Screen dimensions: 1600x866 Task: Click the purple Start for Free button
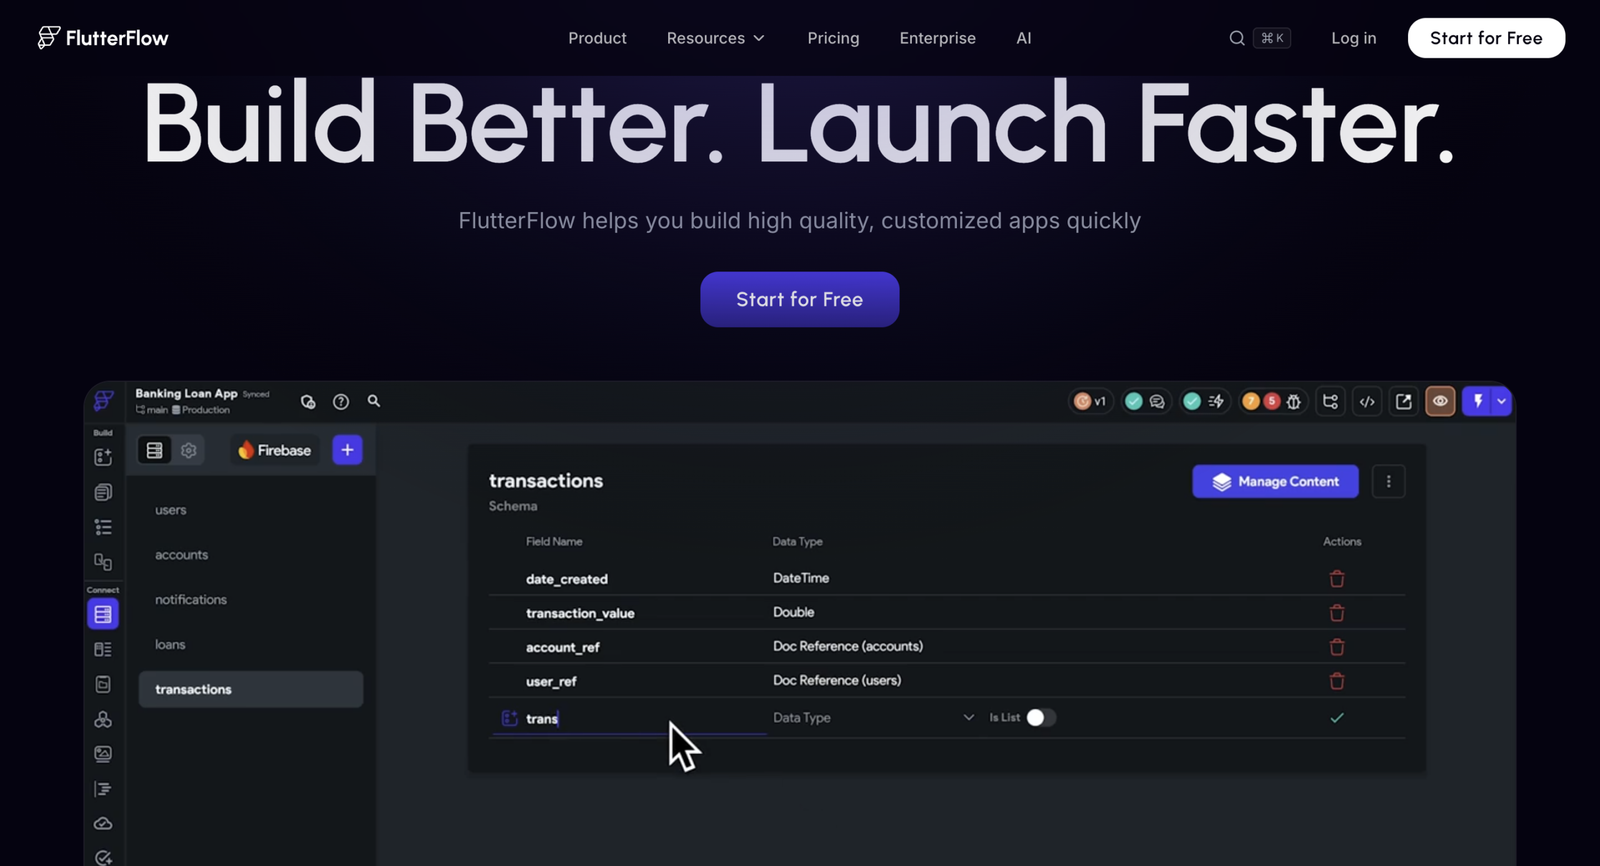pyautogui.click(x=799, y=299)
